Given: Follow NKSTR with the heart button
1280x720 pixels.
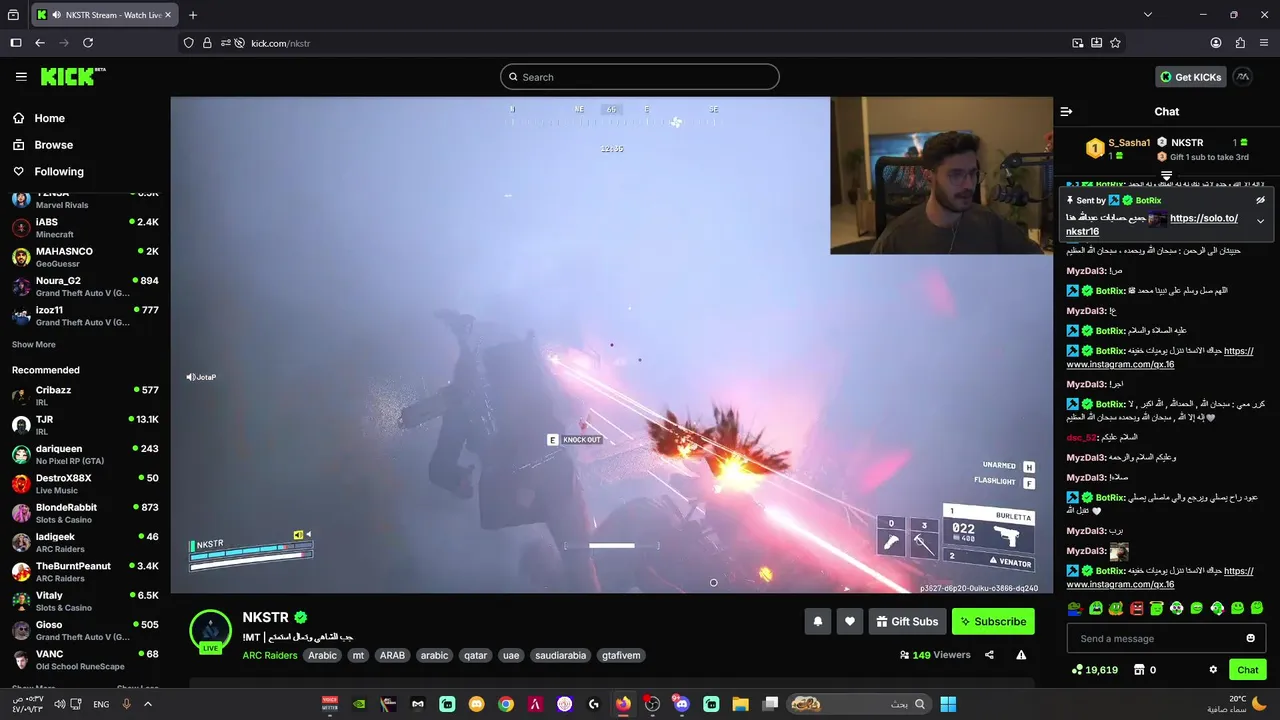Looking at the screenshot, I should (850, 621).
